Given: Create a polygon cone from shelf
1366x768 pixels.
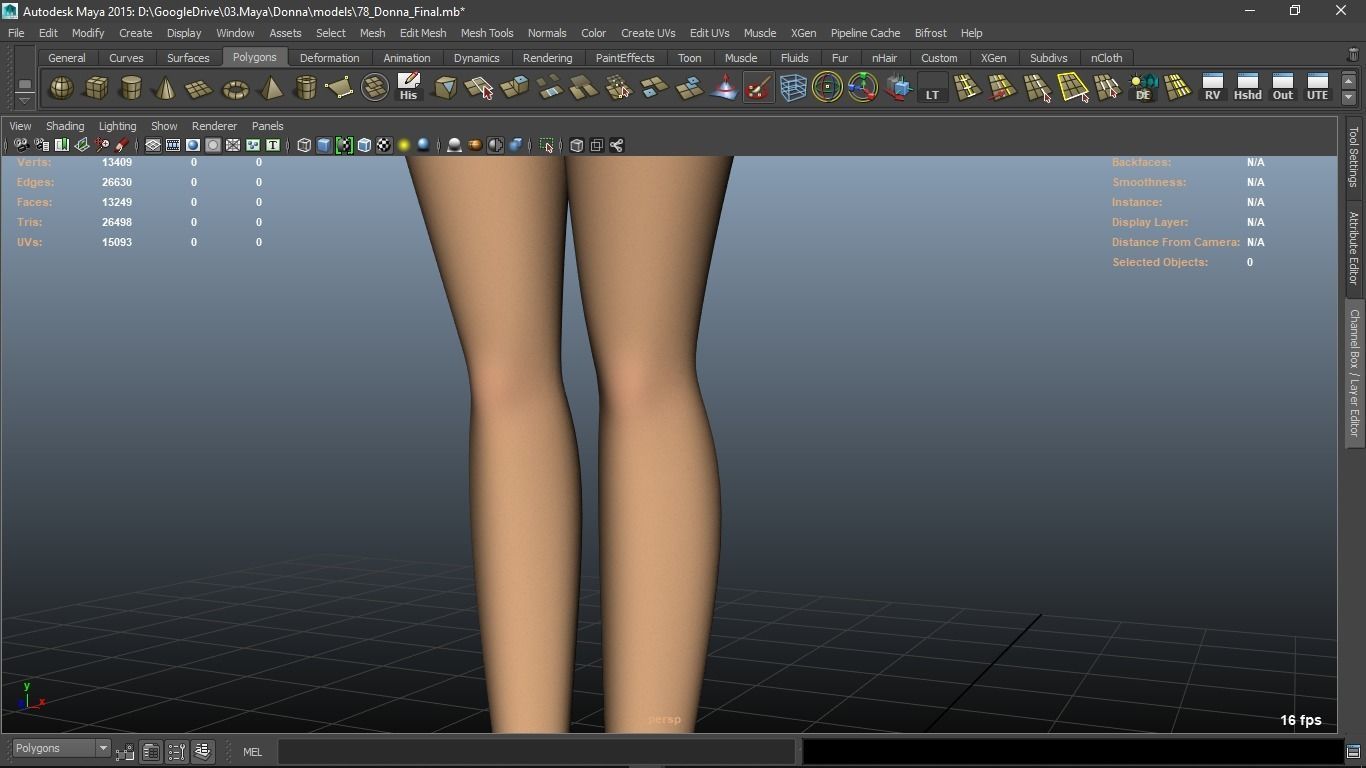Looking at the screenshot, I should pyautogui.click(x=165, y=88).
